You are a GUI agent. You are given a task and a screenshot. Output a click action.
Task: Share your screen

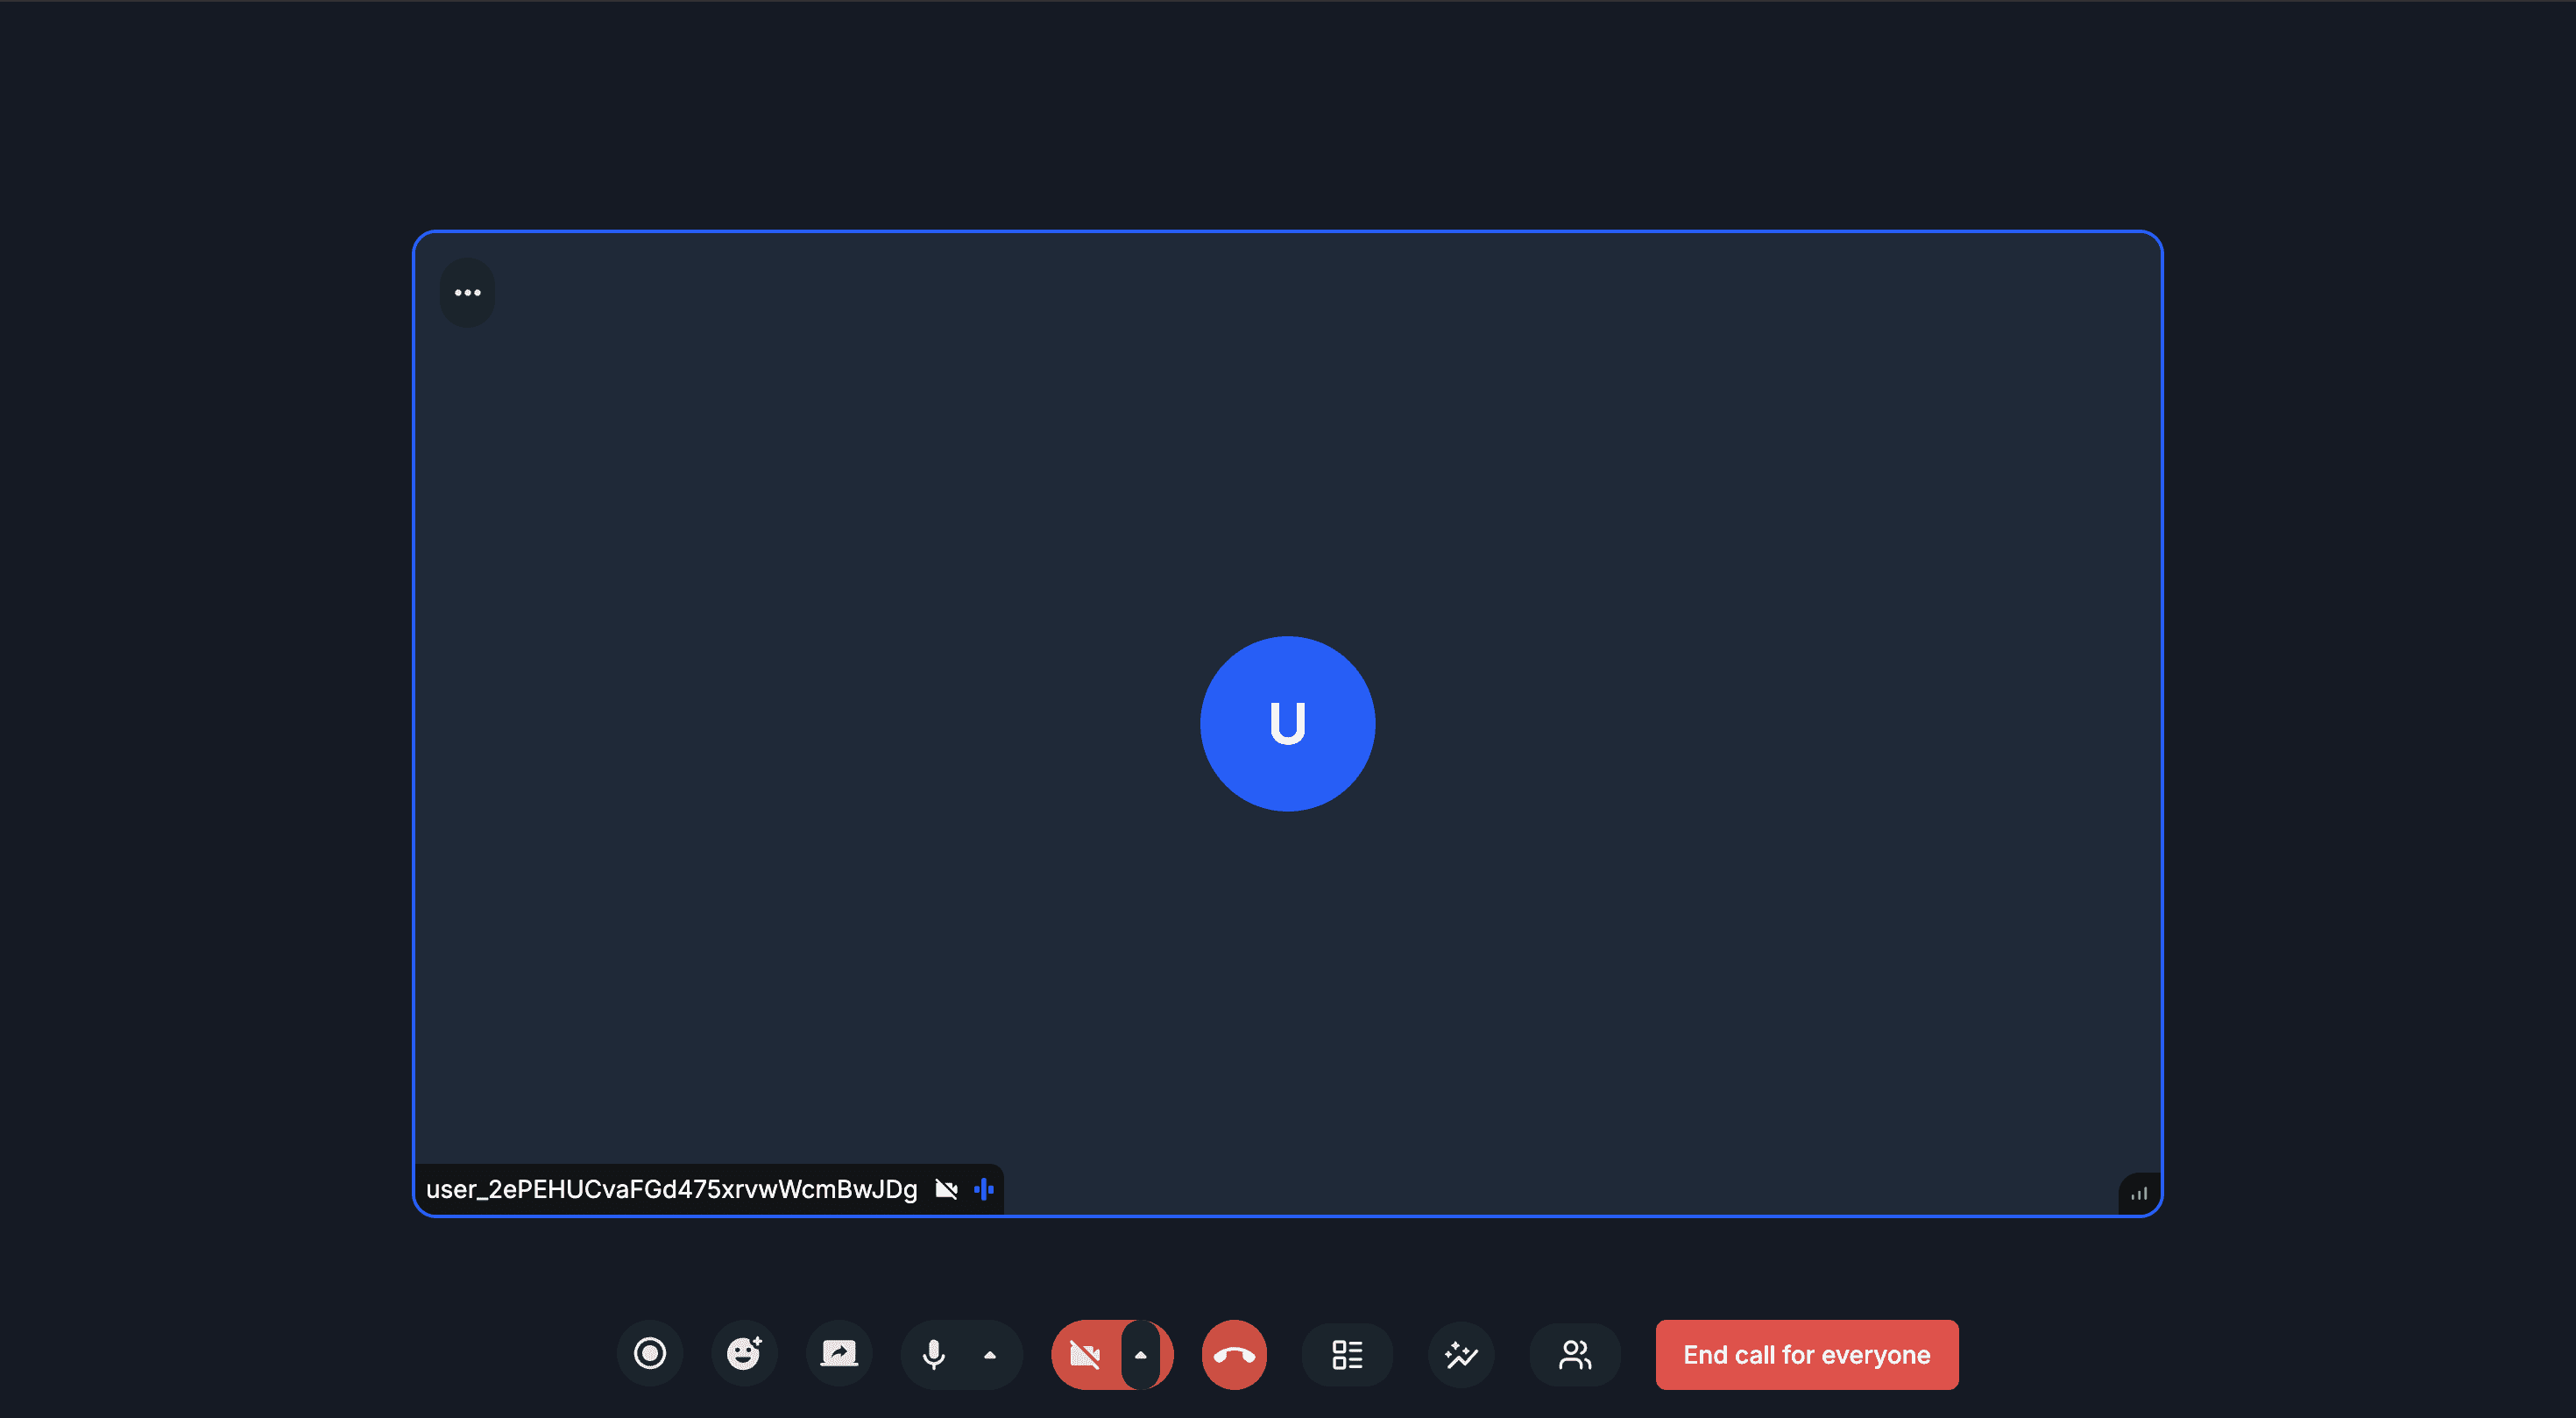pos(839,1354)
